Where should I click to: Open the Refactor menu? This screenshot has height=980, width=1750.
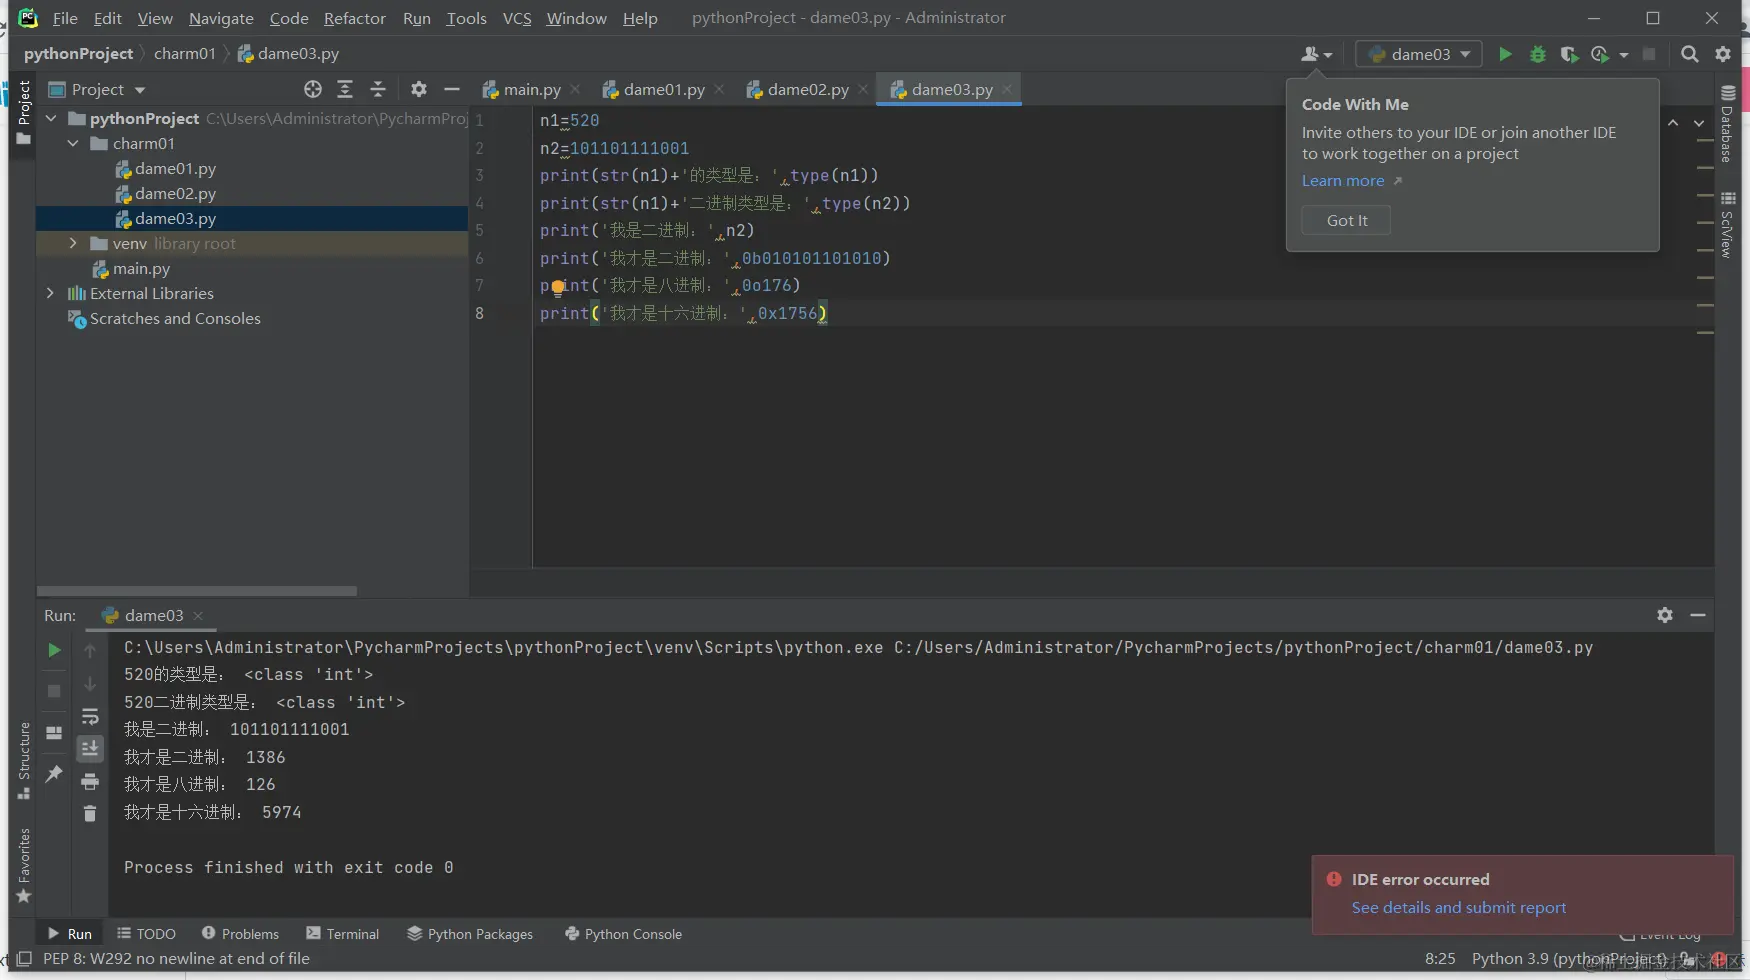pos(354,18)
